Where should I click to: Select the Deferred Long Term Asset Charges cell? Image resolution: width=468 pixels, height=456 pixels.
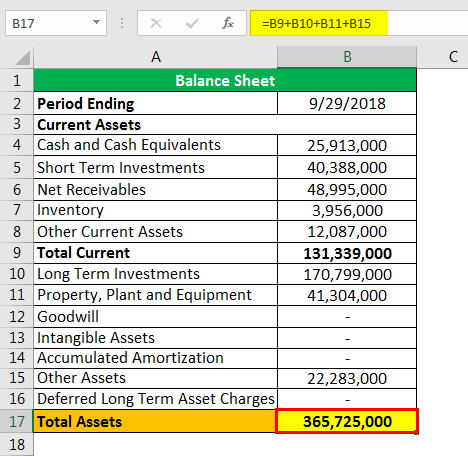(x=155, y=399)
